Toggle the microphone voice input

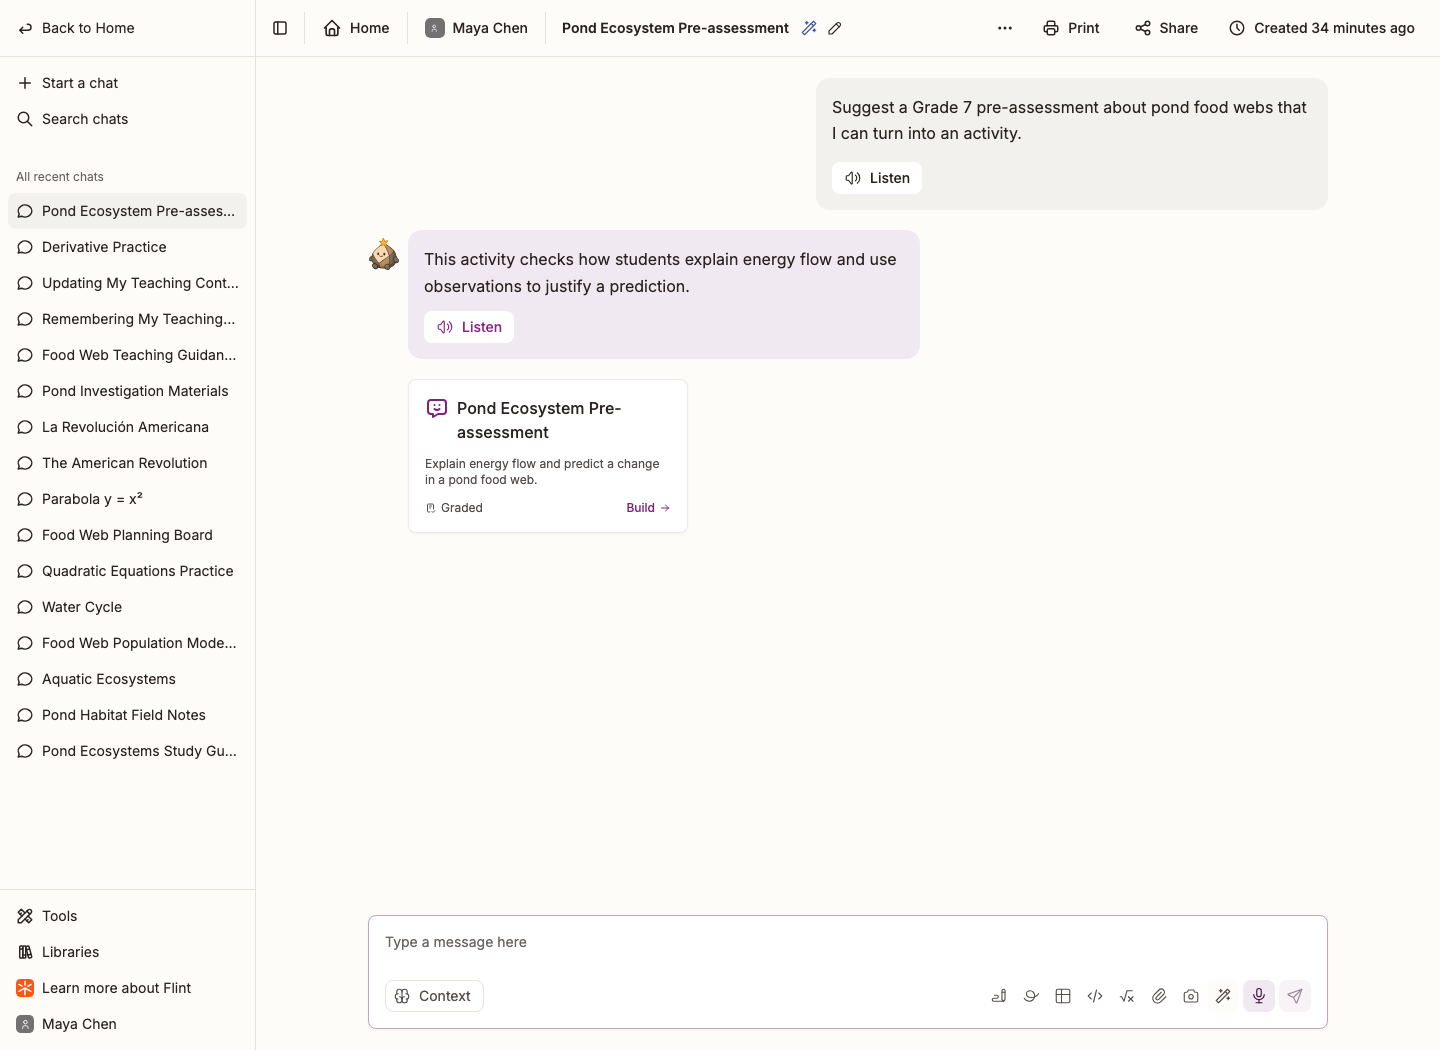click(x=1259, y=996)
